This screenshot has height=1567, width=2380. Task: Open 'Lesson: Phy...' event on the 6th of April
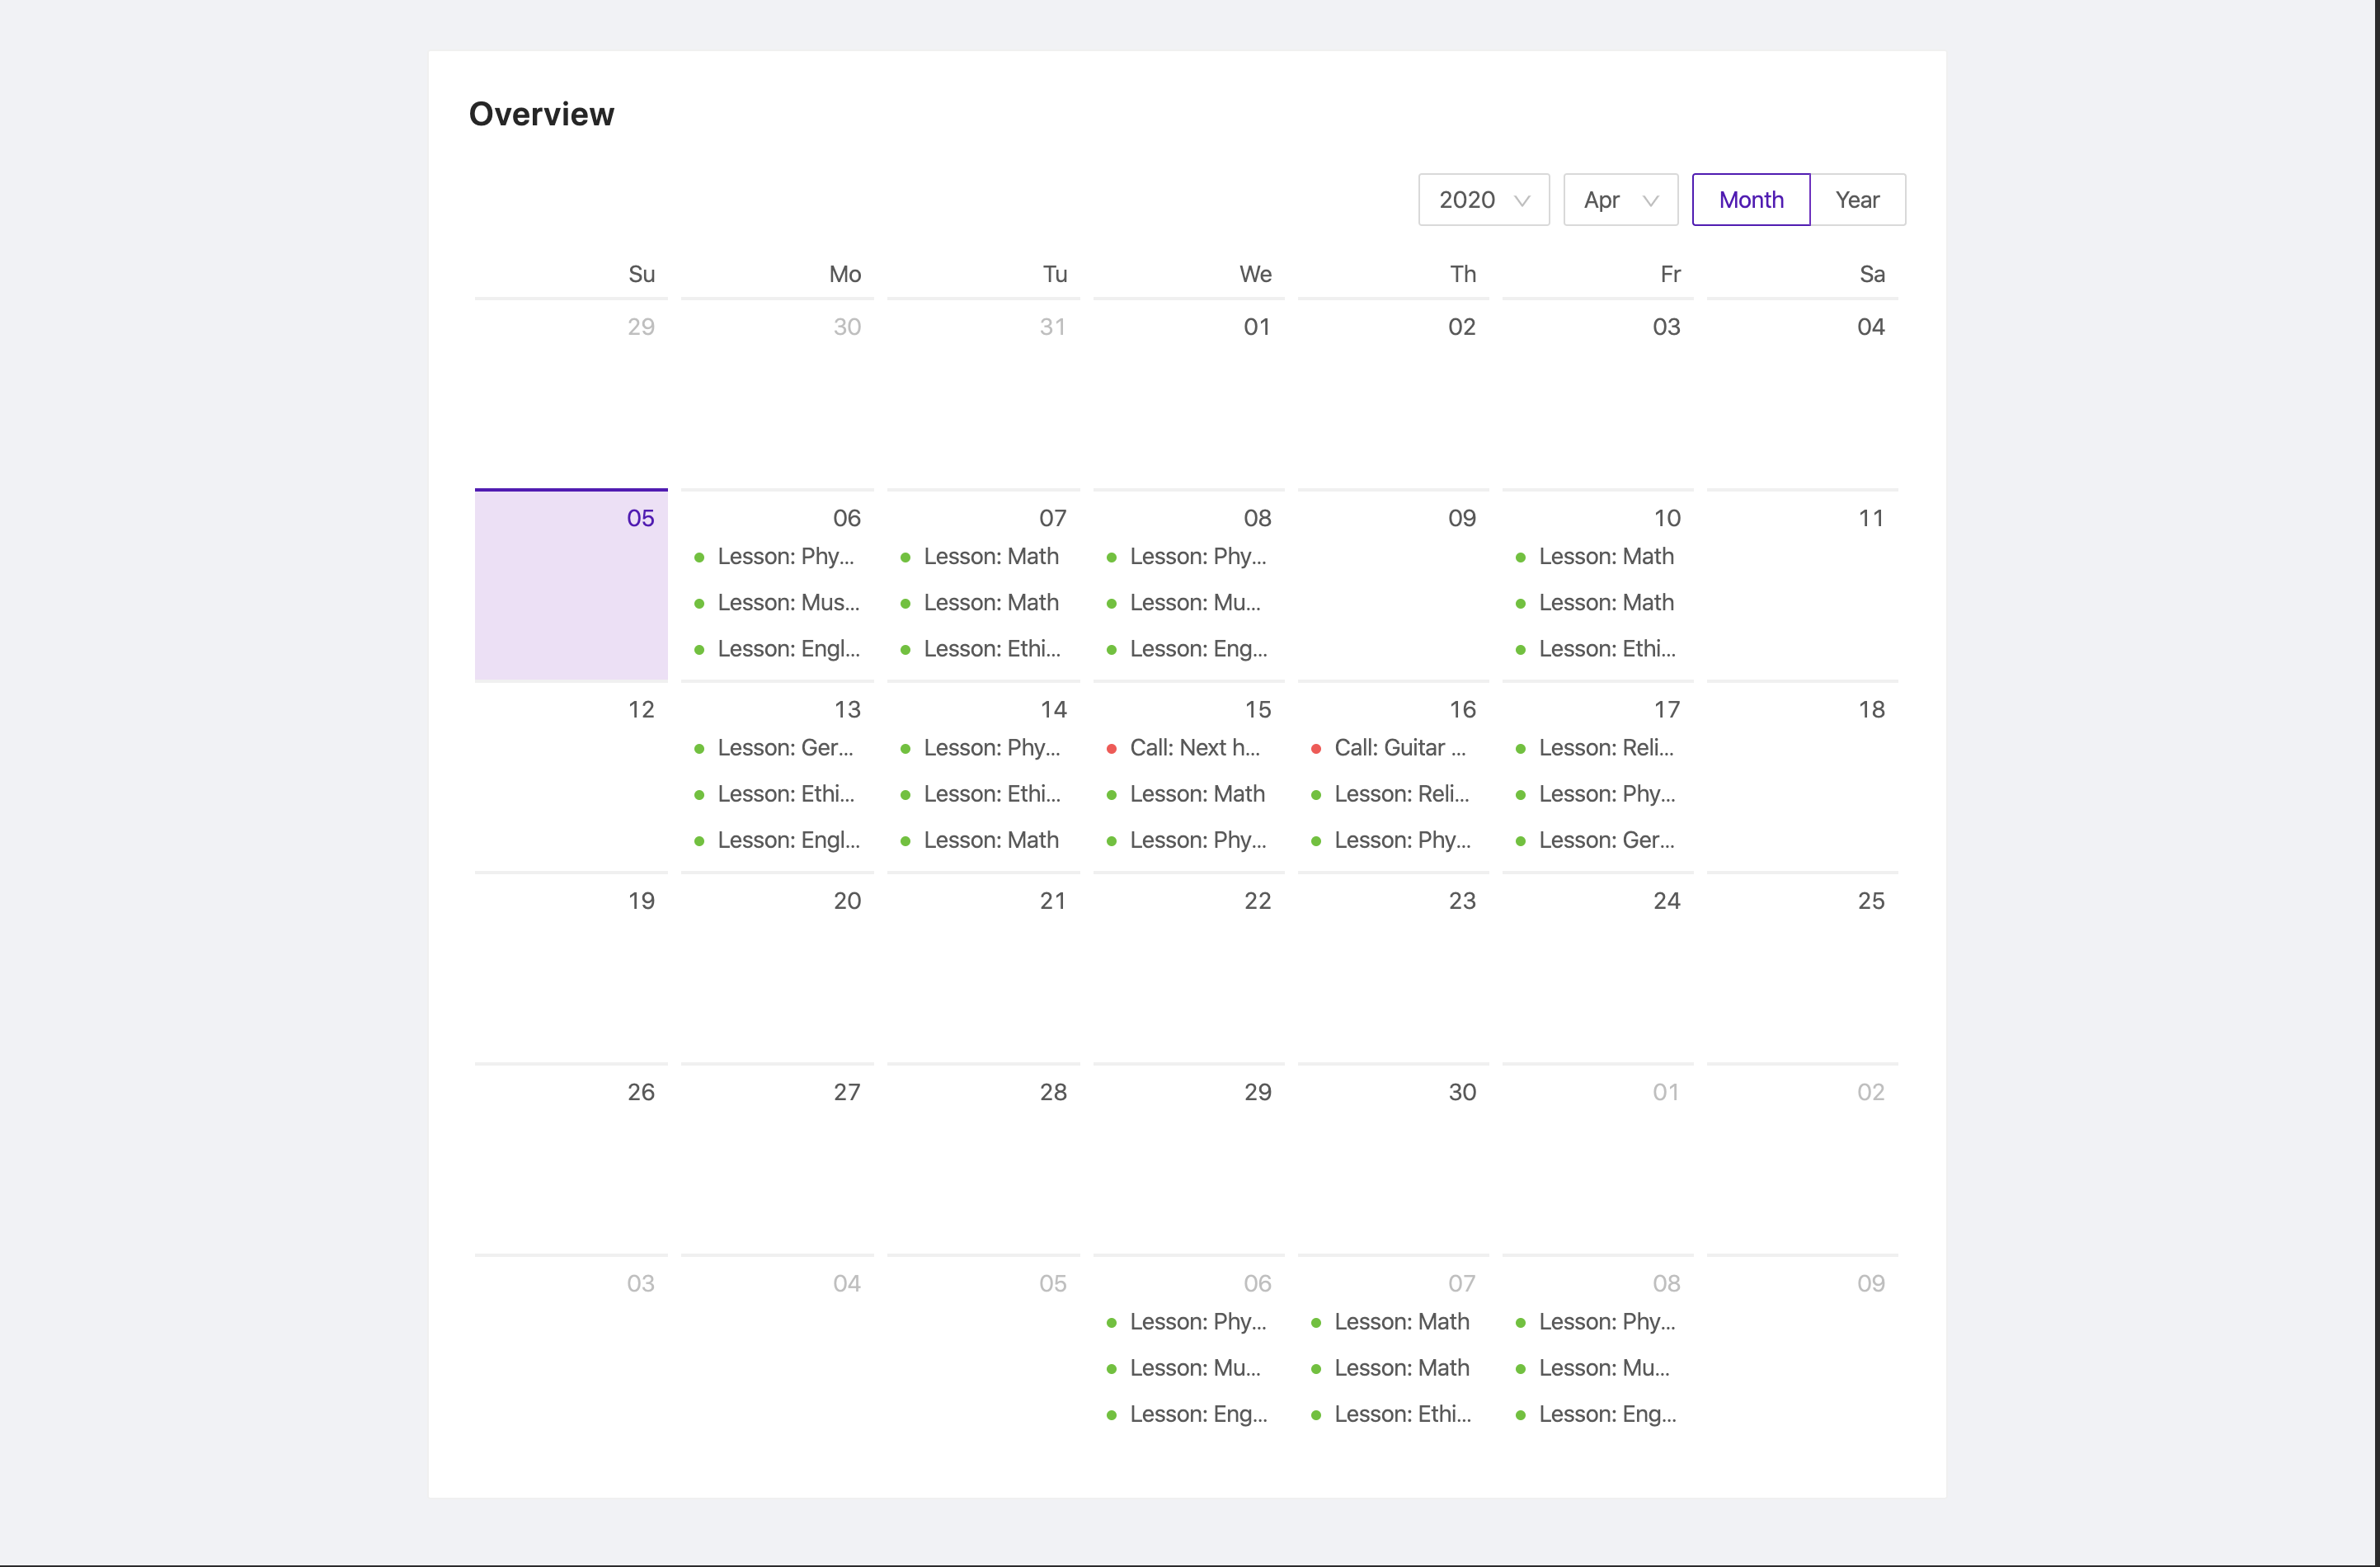[x=777, y=557]
